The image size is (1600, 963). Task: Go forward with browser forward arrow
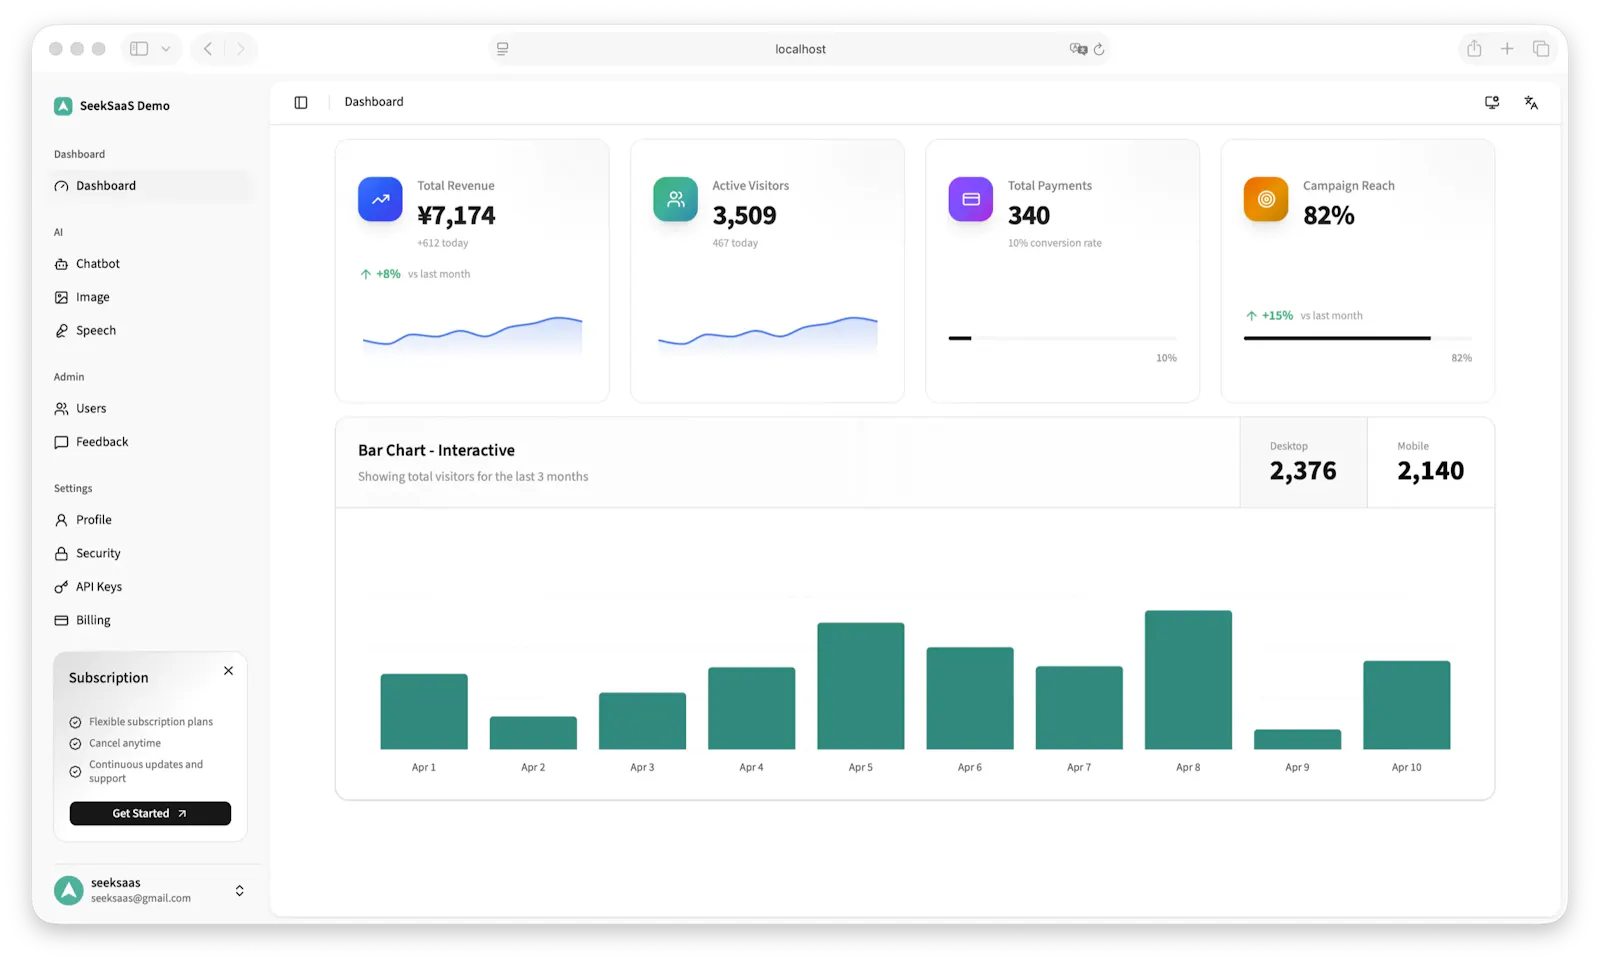(x=240, y=49)
